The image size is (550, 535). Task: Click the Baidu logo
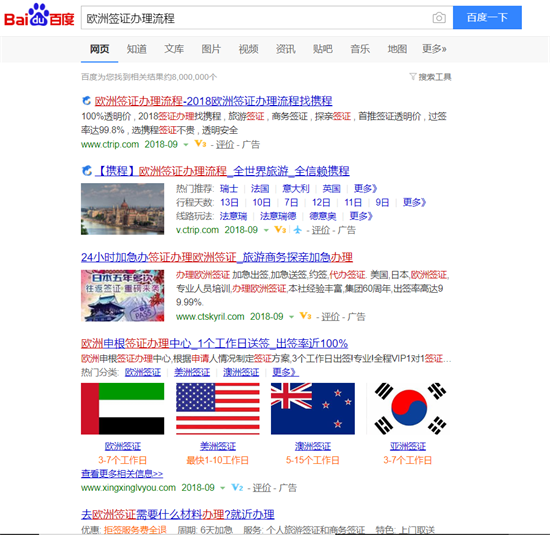(39, 15)
